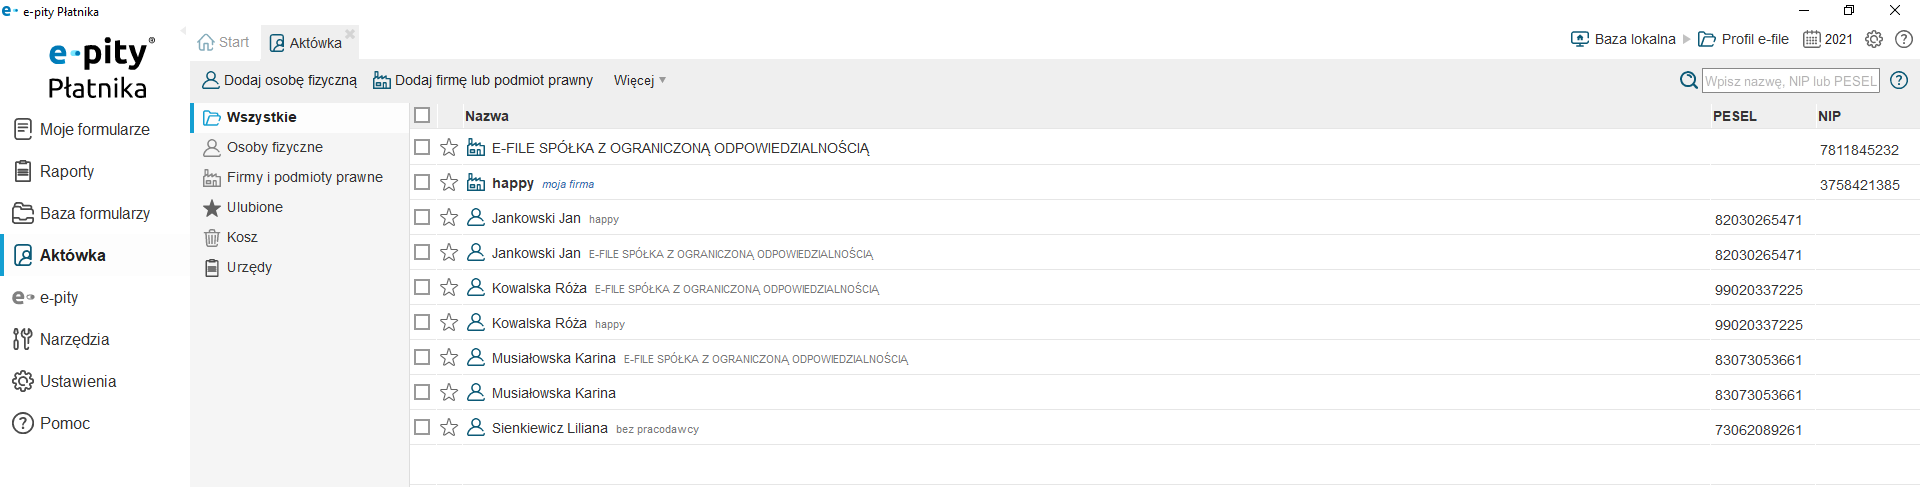Switch to the Start tab
This screenshot has height=487, width=1920.
[224, 42]
